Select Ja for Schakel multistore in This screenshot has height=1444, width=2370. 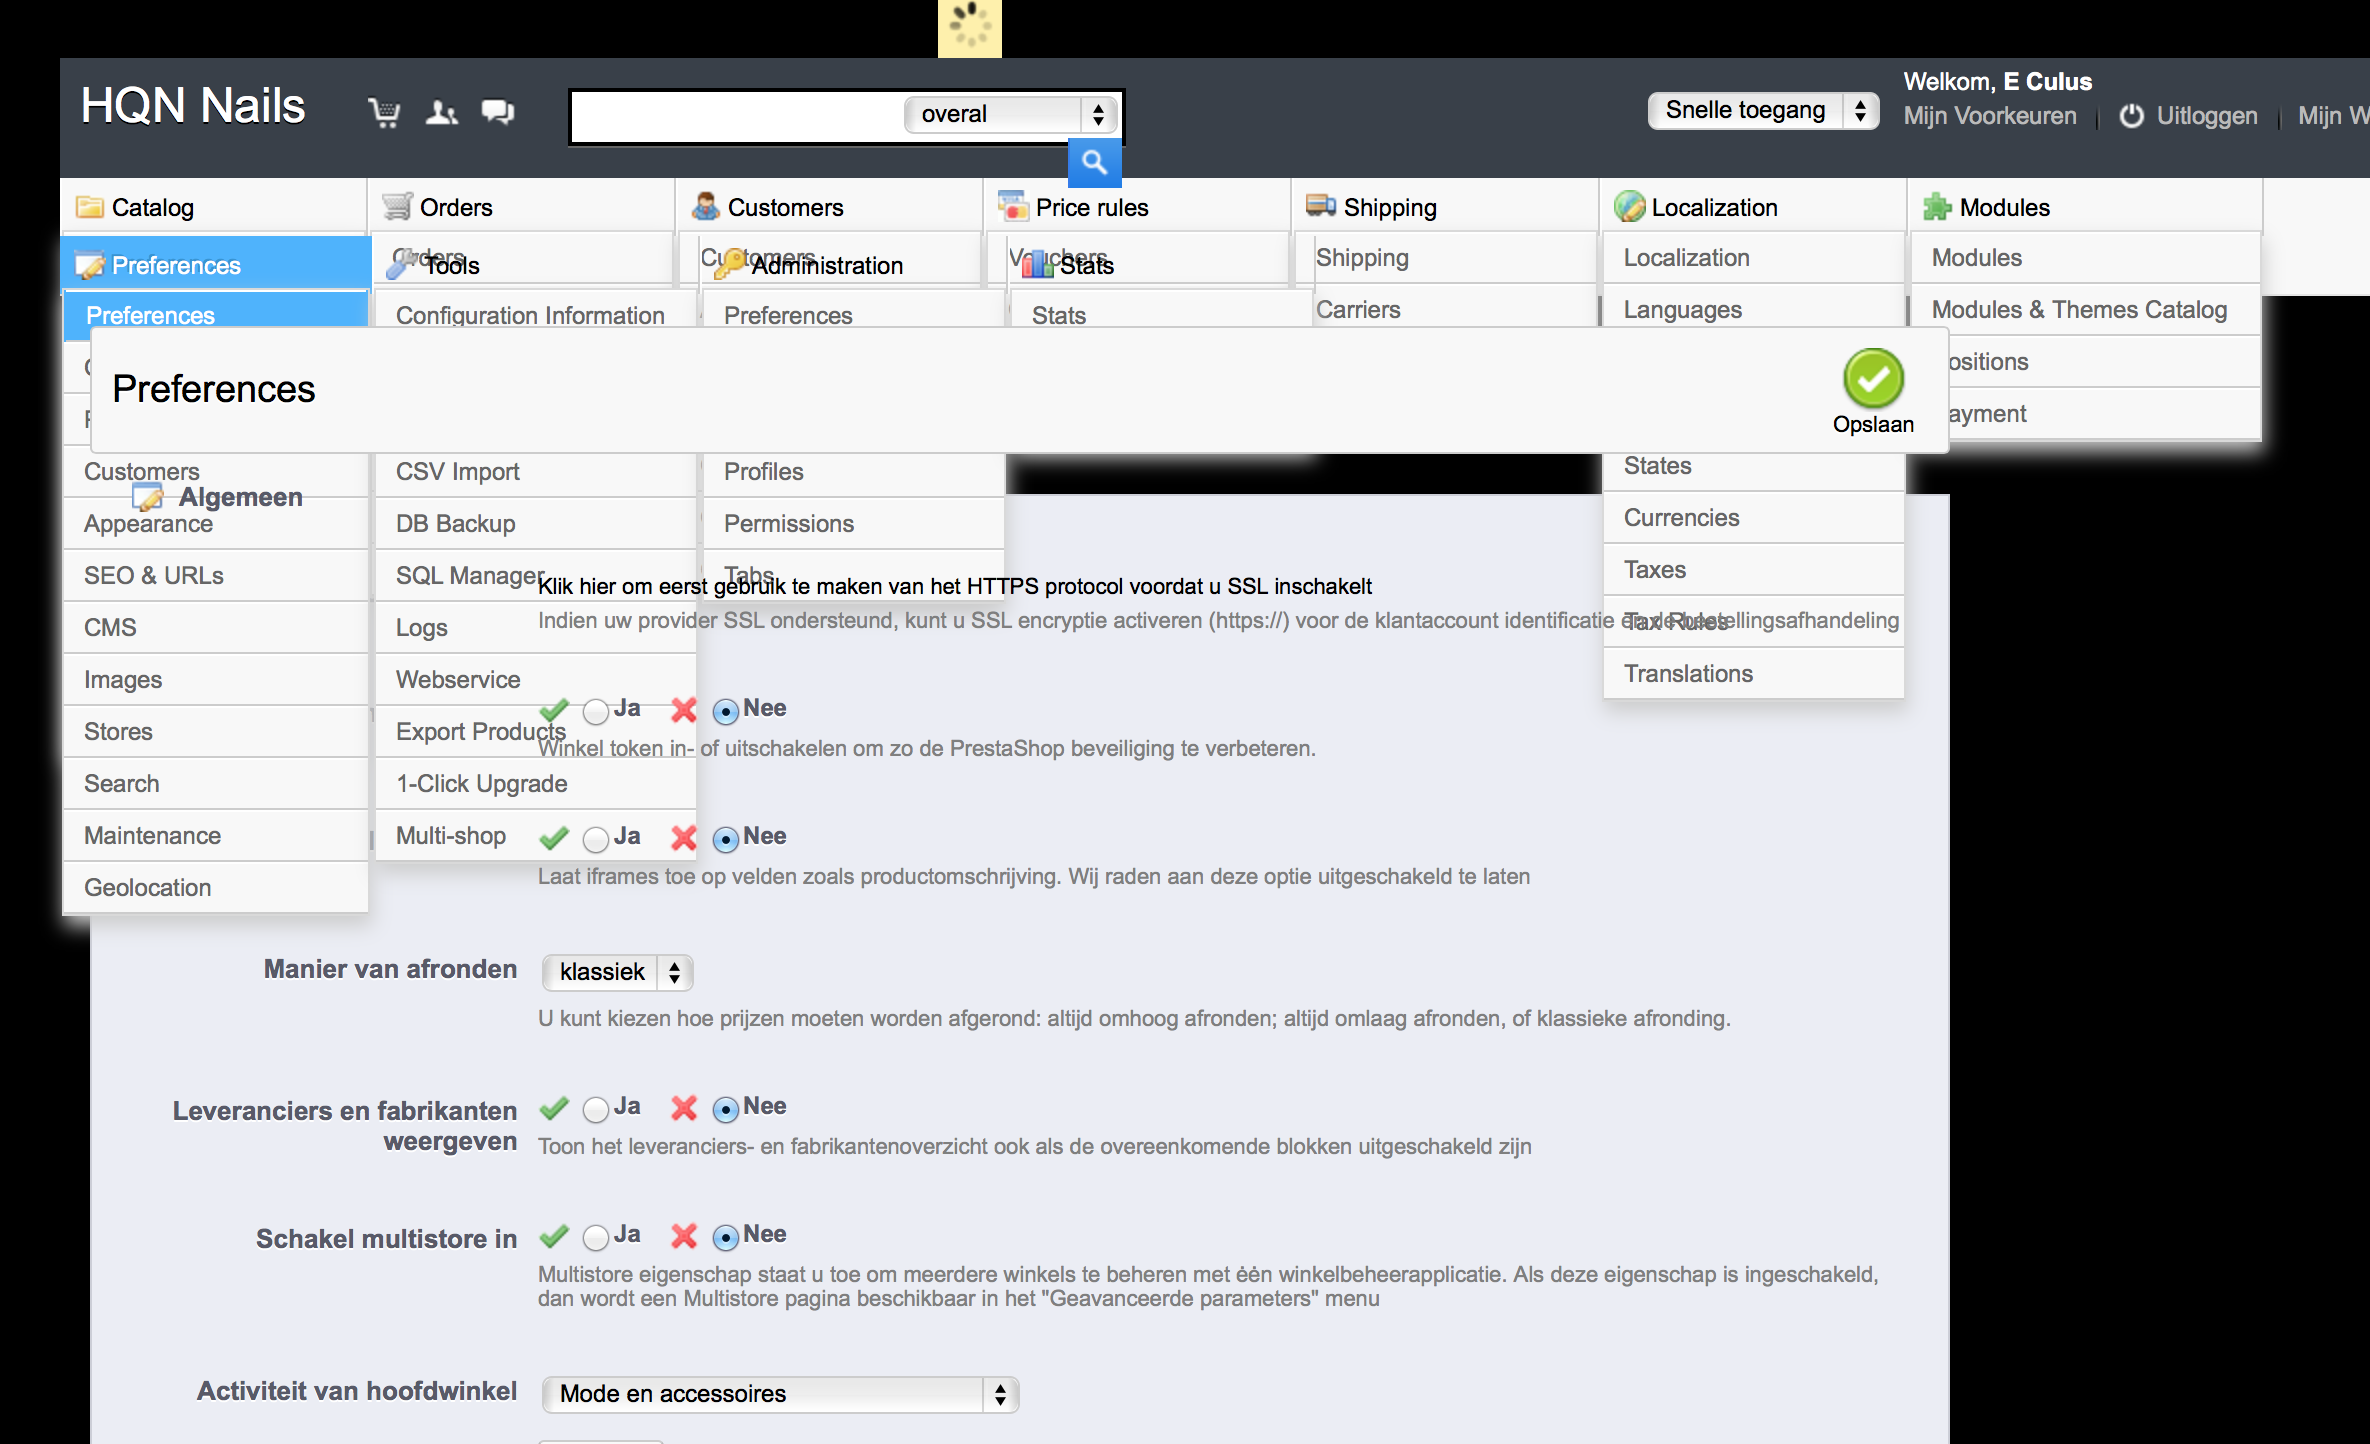596,1237
